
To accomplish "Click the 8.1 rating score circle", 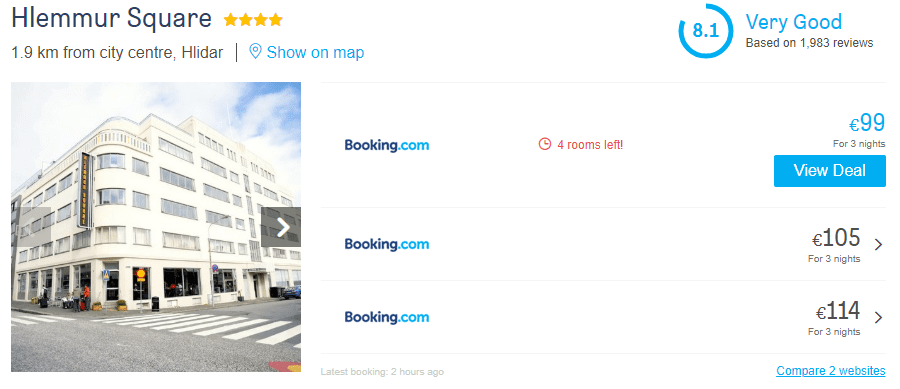I will pos(705,30).
